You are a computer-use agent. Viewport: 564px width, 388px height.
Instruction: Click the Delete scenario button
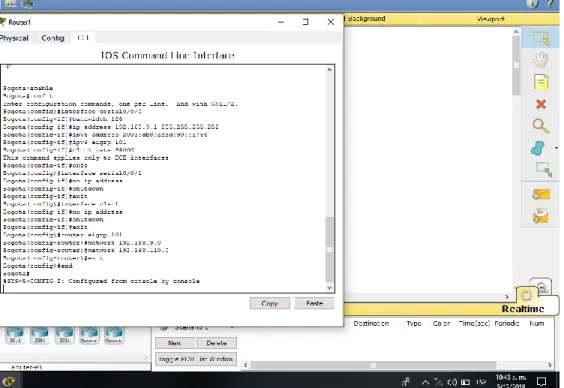click(x=217, y=343)
